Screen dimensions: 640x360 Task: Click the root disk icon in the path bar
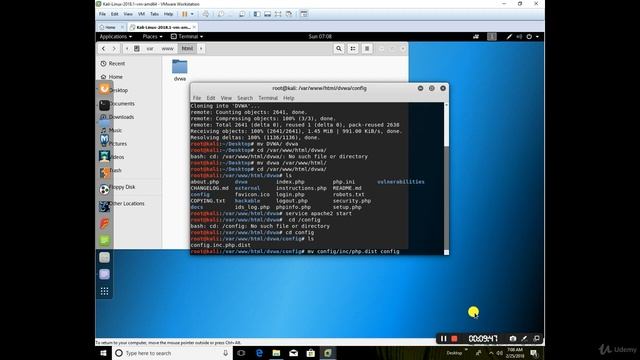pos(137,49)
